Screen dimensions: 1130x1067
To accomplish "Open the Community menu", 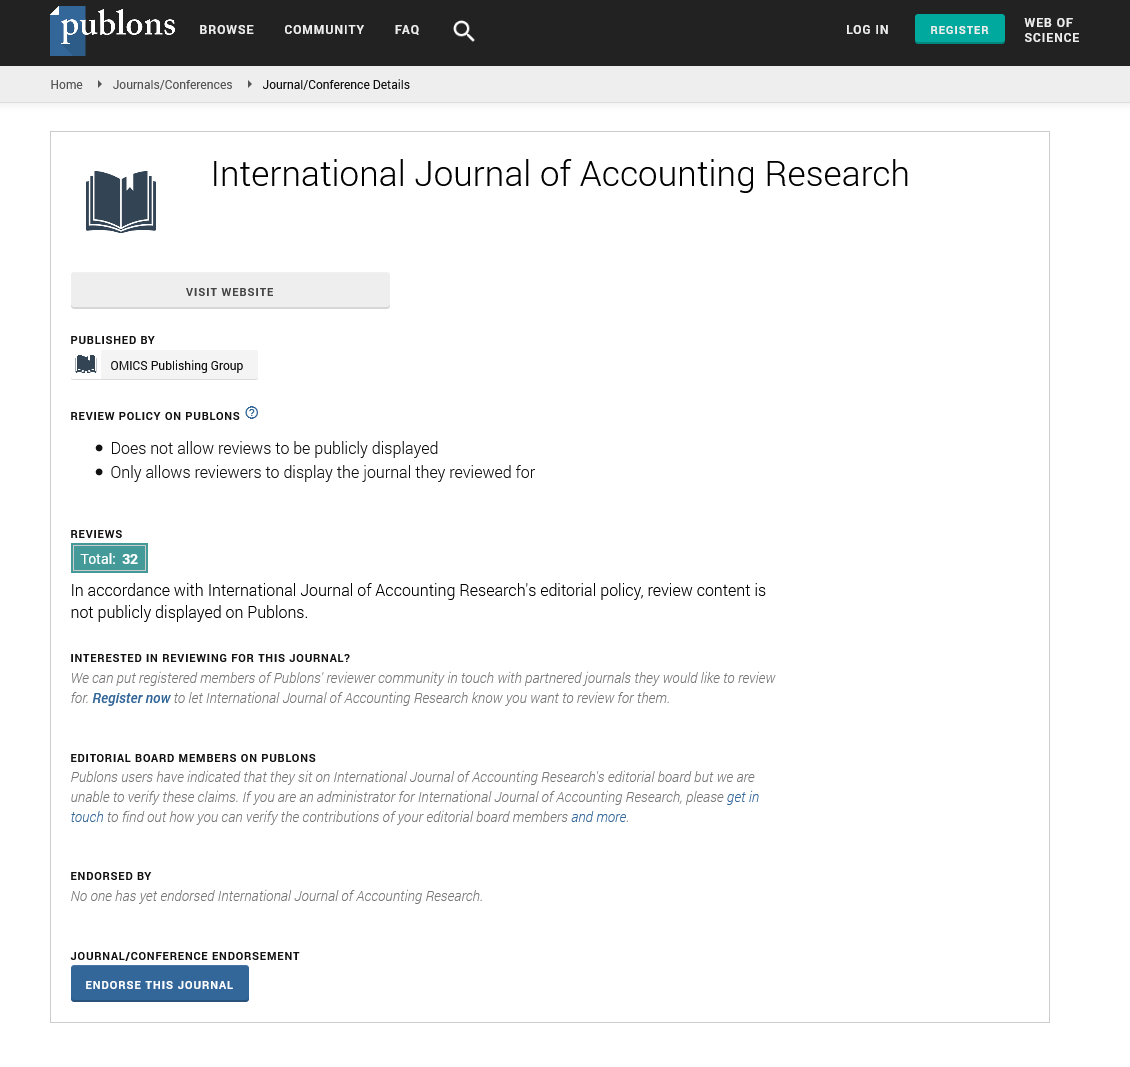I will [324, 30].
